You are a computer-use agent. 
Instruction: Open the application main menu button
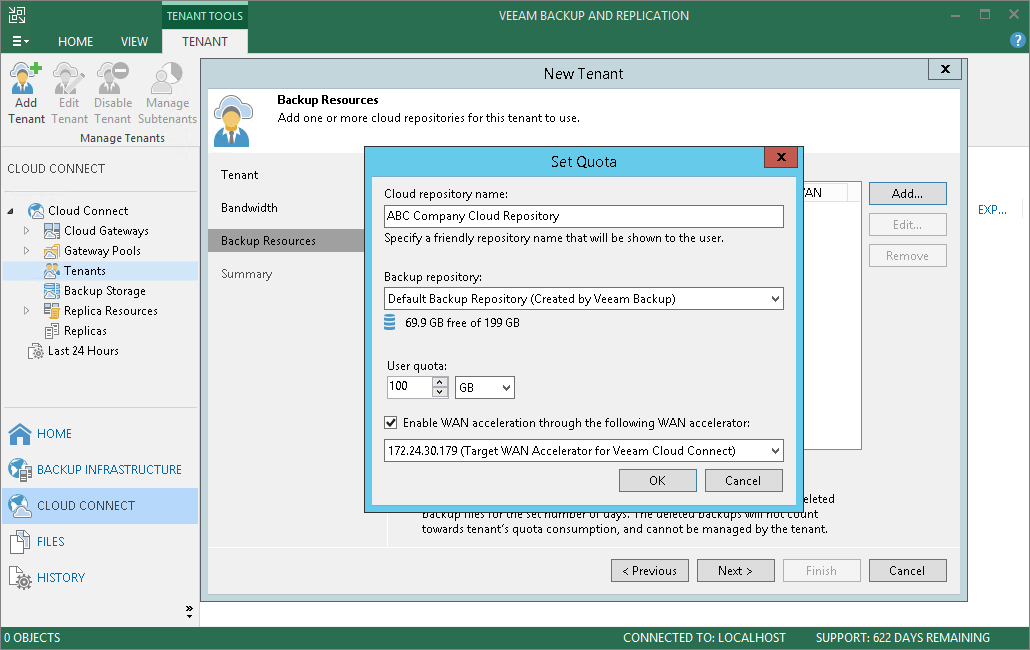pos(20,41)
